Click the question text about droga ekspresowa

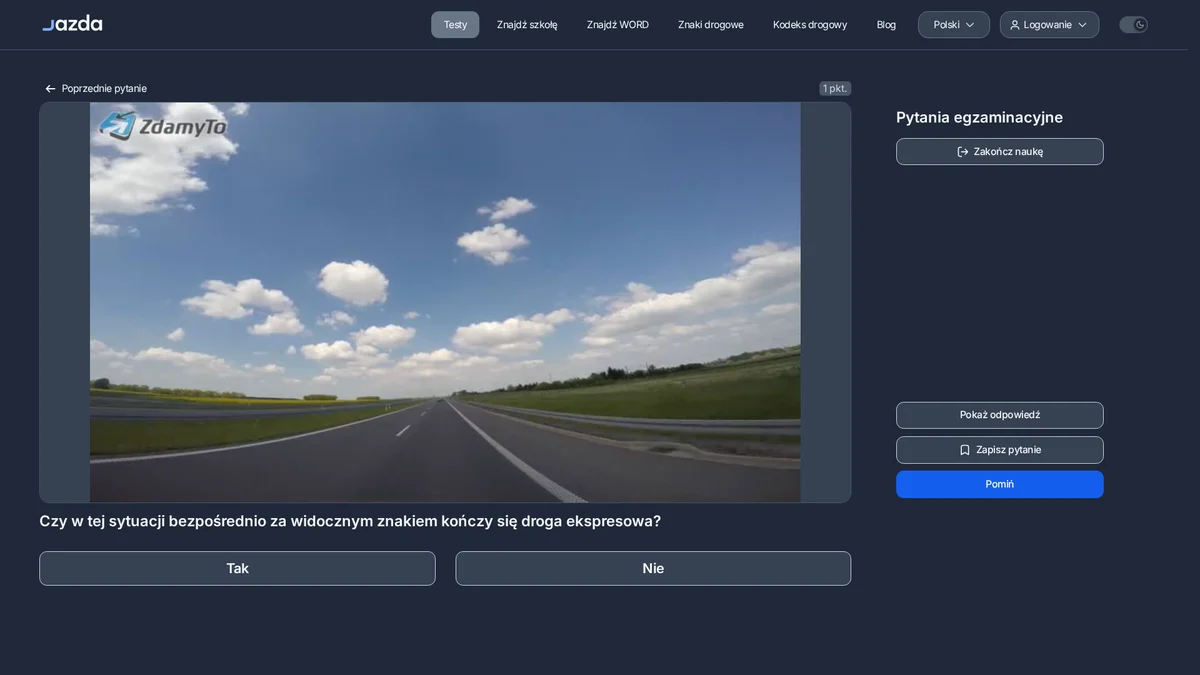[x=350, y=521]
